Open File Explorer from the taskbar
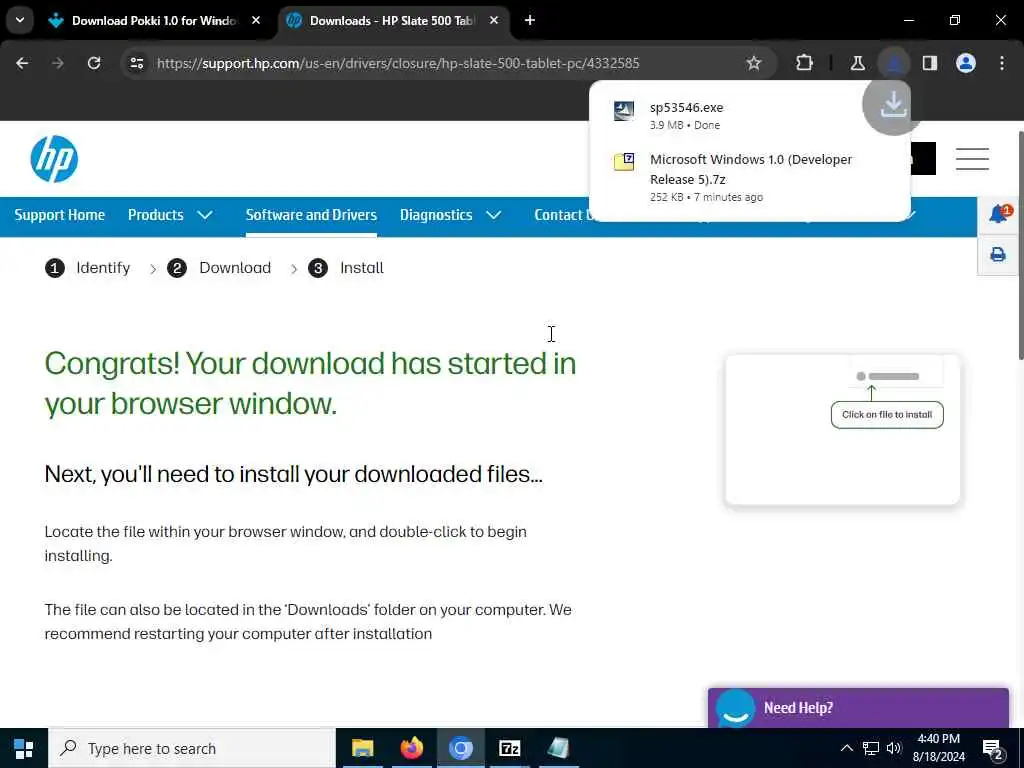1024x768 pixels. (x=362, y=748)
